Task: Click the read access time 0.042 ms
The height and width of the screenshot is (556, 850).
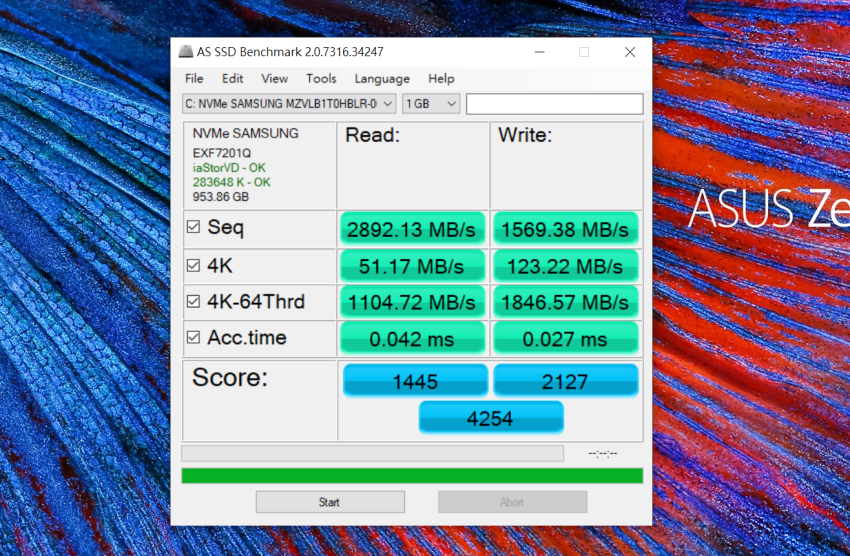Action: pos(412,339)
